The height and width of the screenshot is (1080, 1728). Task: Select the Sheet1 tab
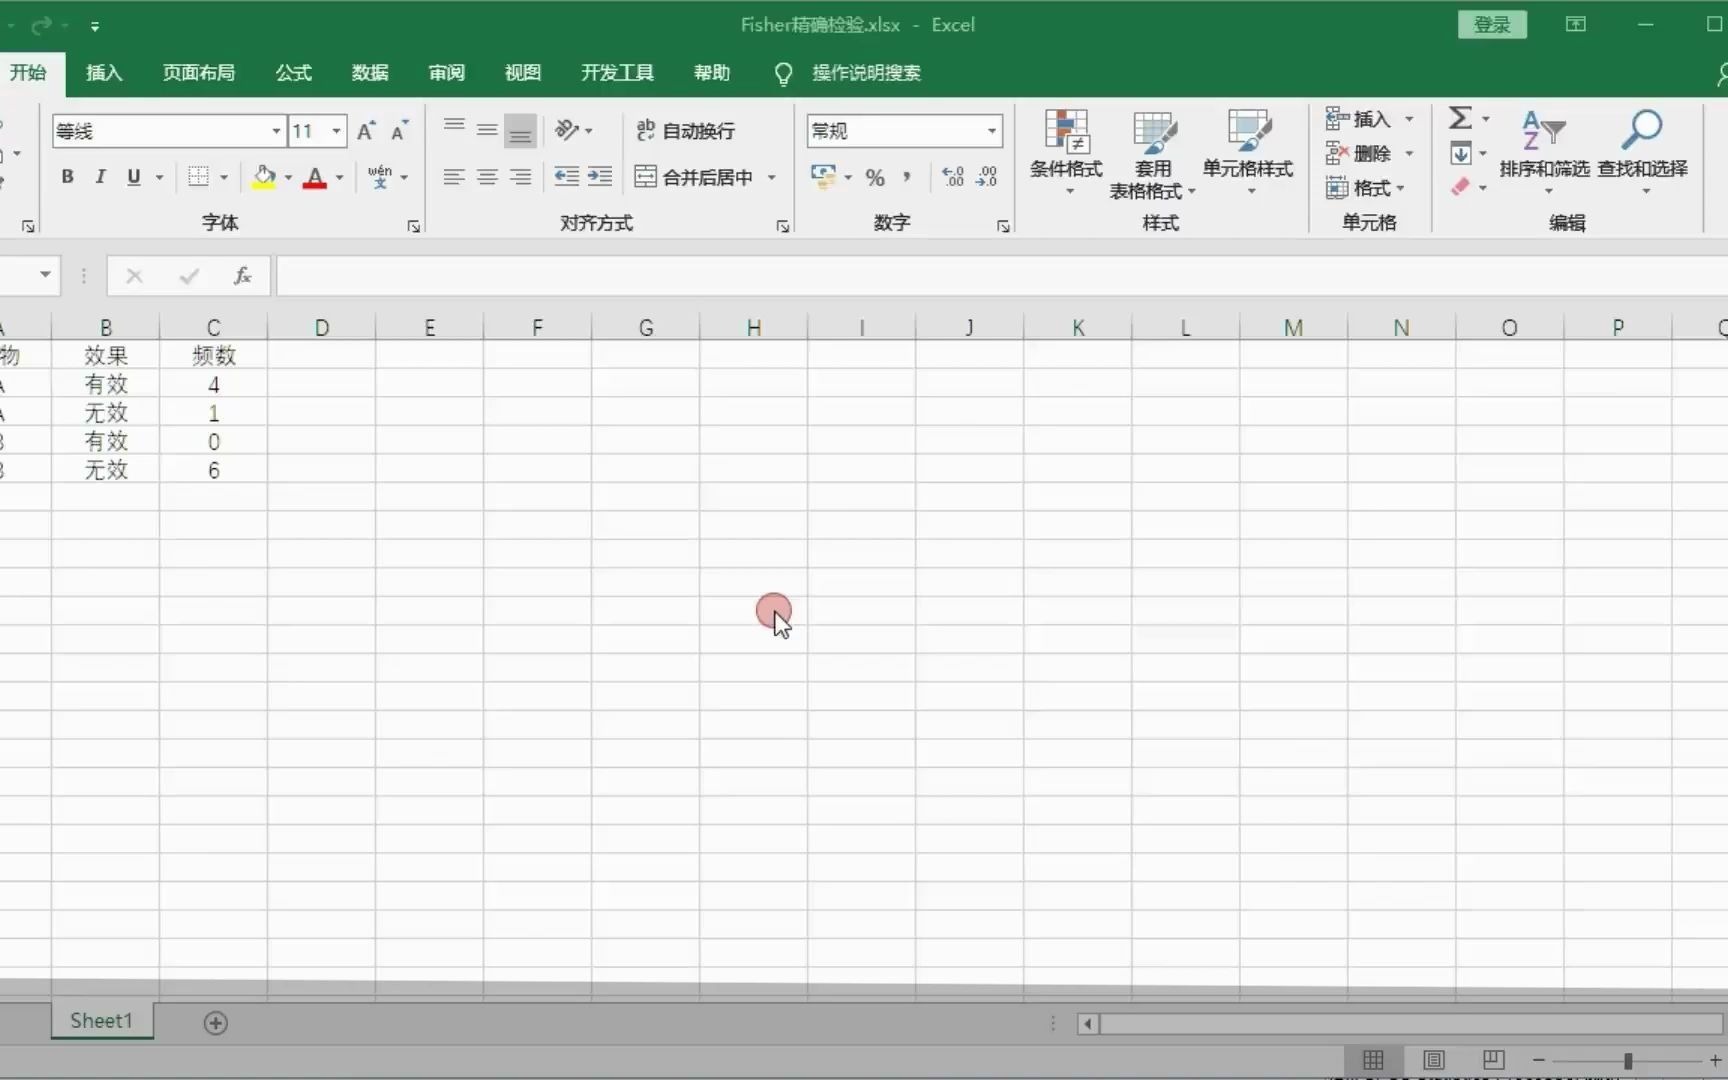tap(101, 1021)
